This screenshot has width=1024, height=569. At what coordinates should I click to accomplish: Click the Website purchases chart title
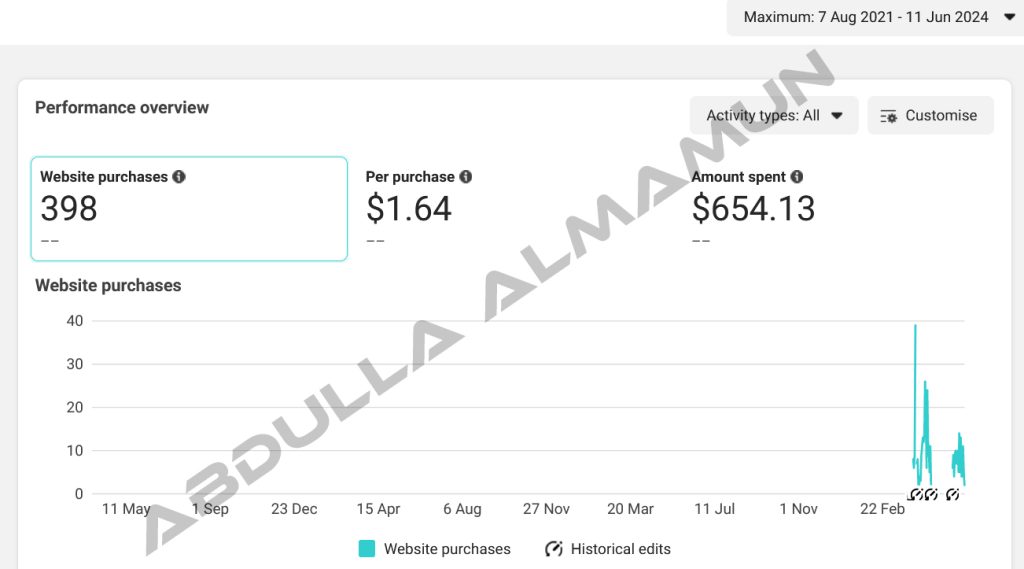point(108,285)
